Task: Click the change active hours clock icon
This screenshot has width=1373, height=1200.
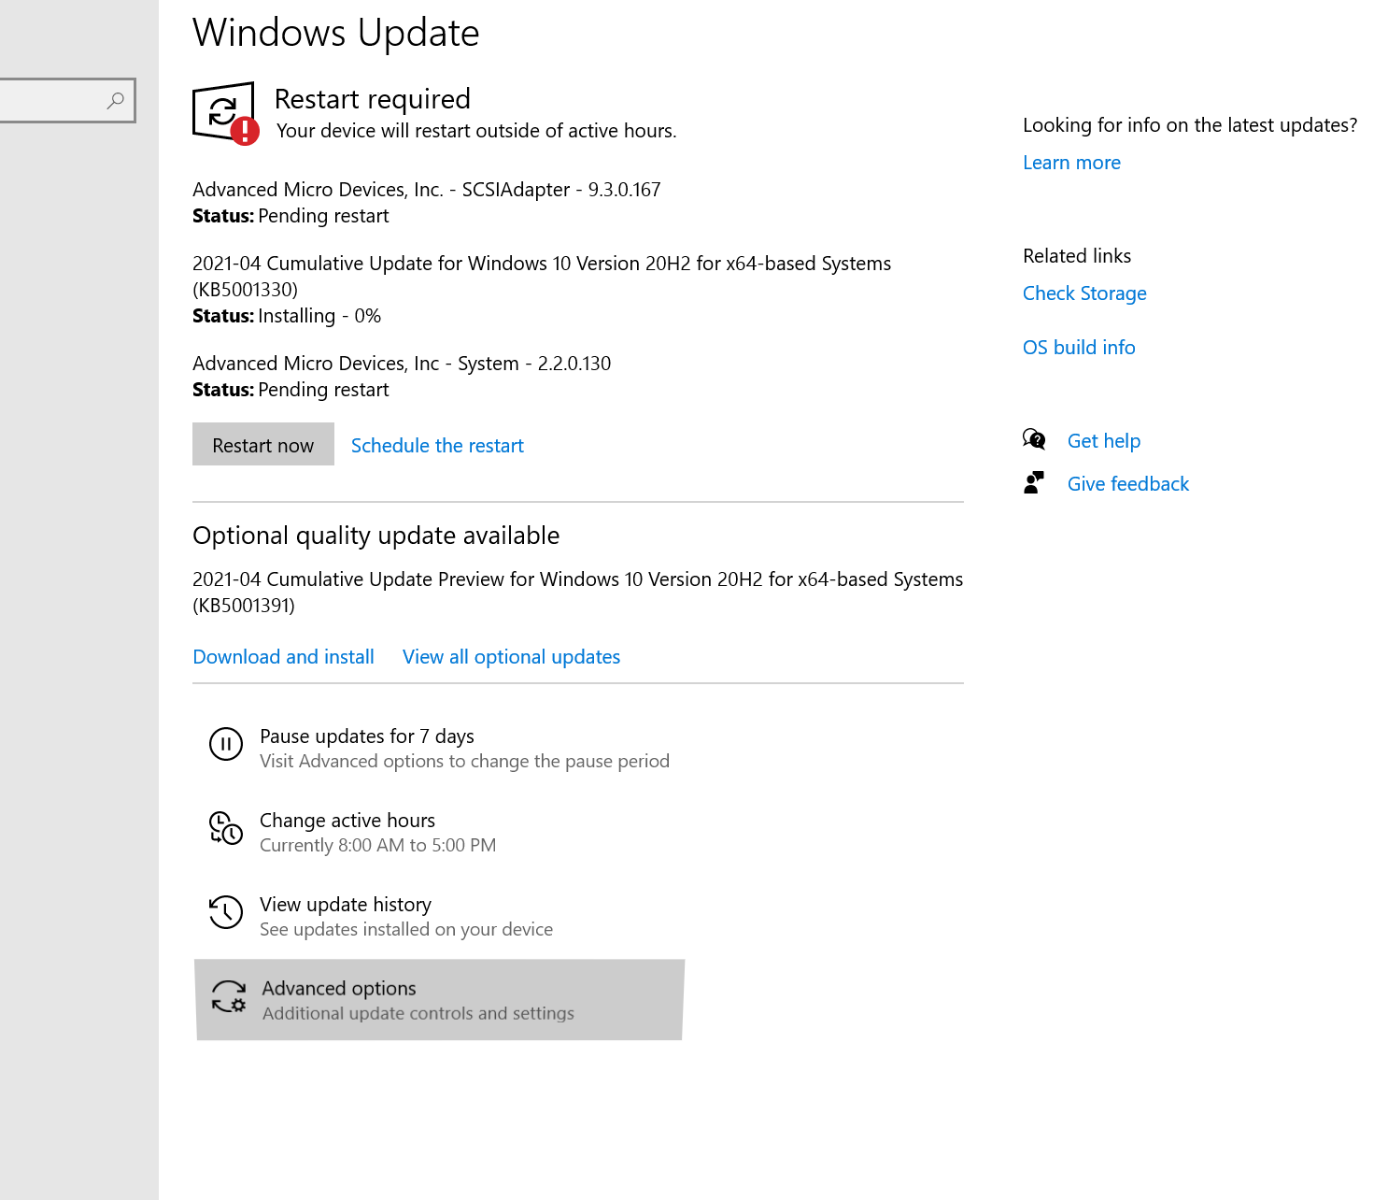Action: coord(226,828)
